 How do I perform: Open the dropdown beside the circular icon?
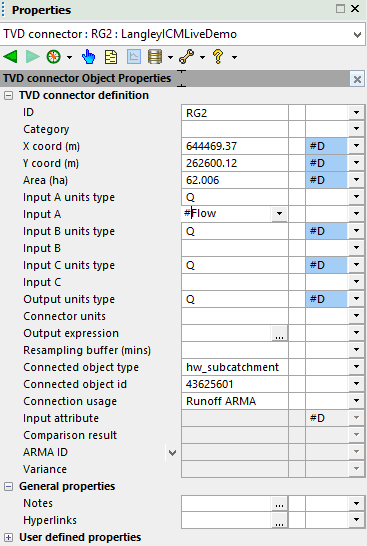(69, 57)
